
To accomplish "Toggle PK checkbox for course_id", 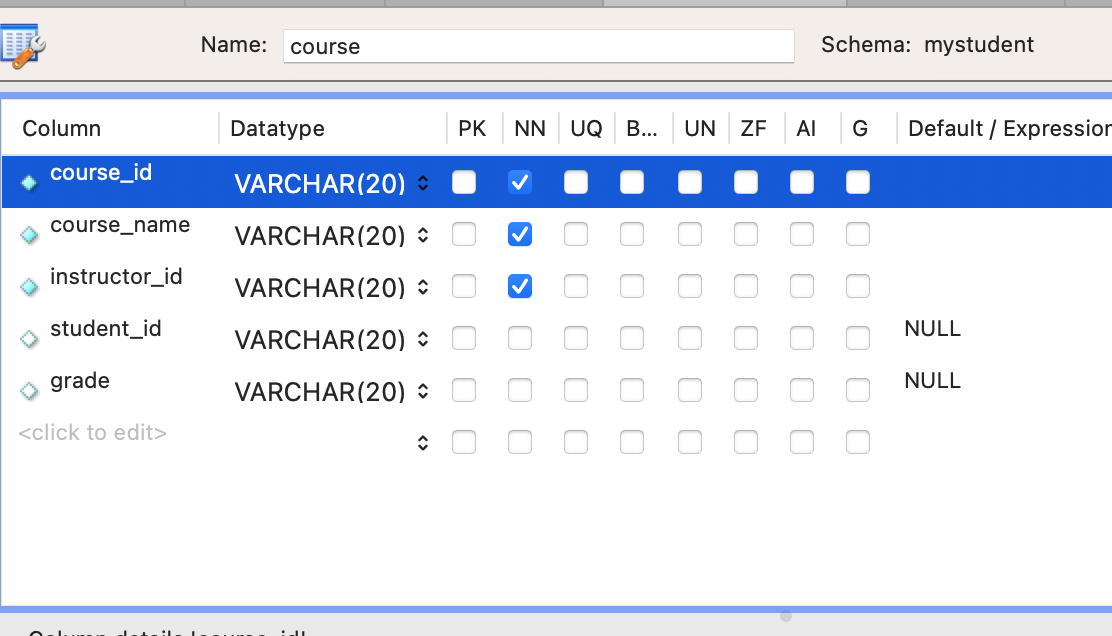I will pos(464,182).
